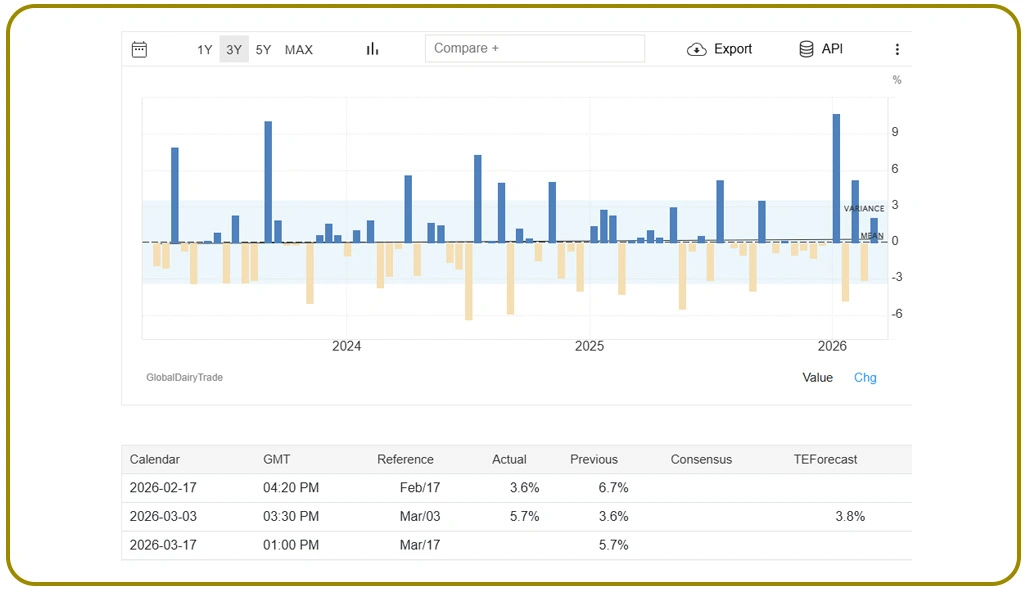Screen dimensions: 1026x589
Task: Select the 3Y time range
Action: click(x=233, y=49)
